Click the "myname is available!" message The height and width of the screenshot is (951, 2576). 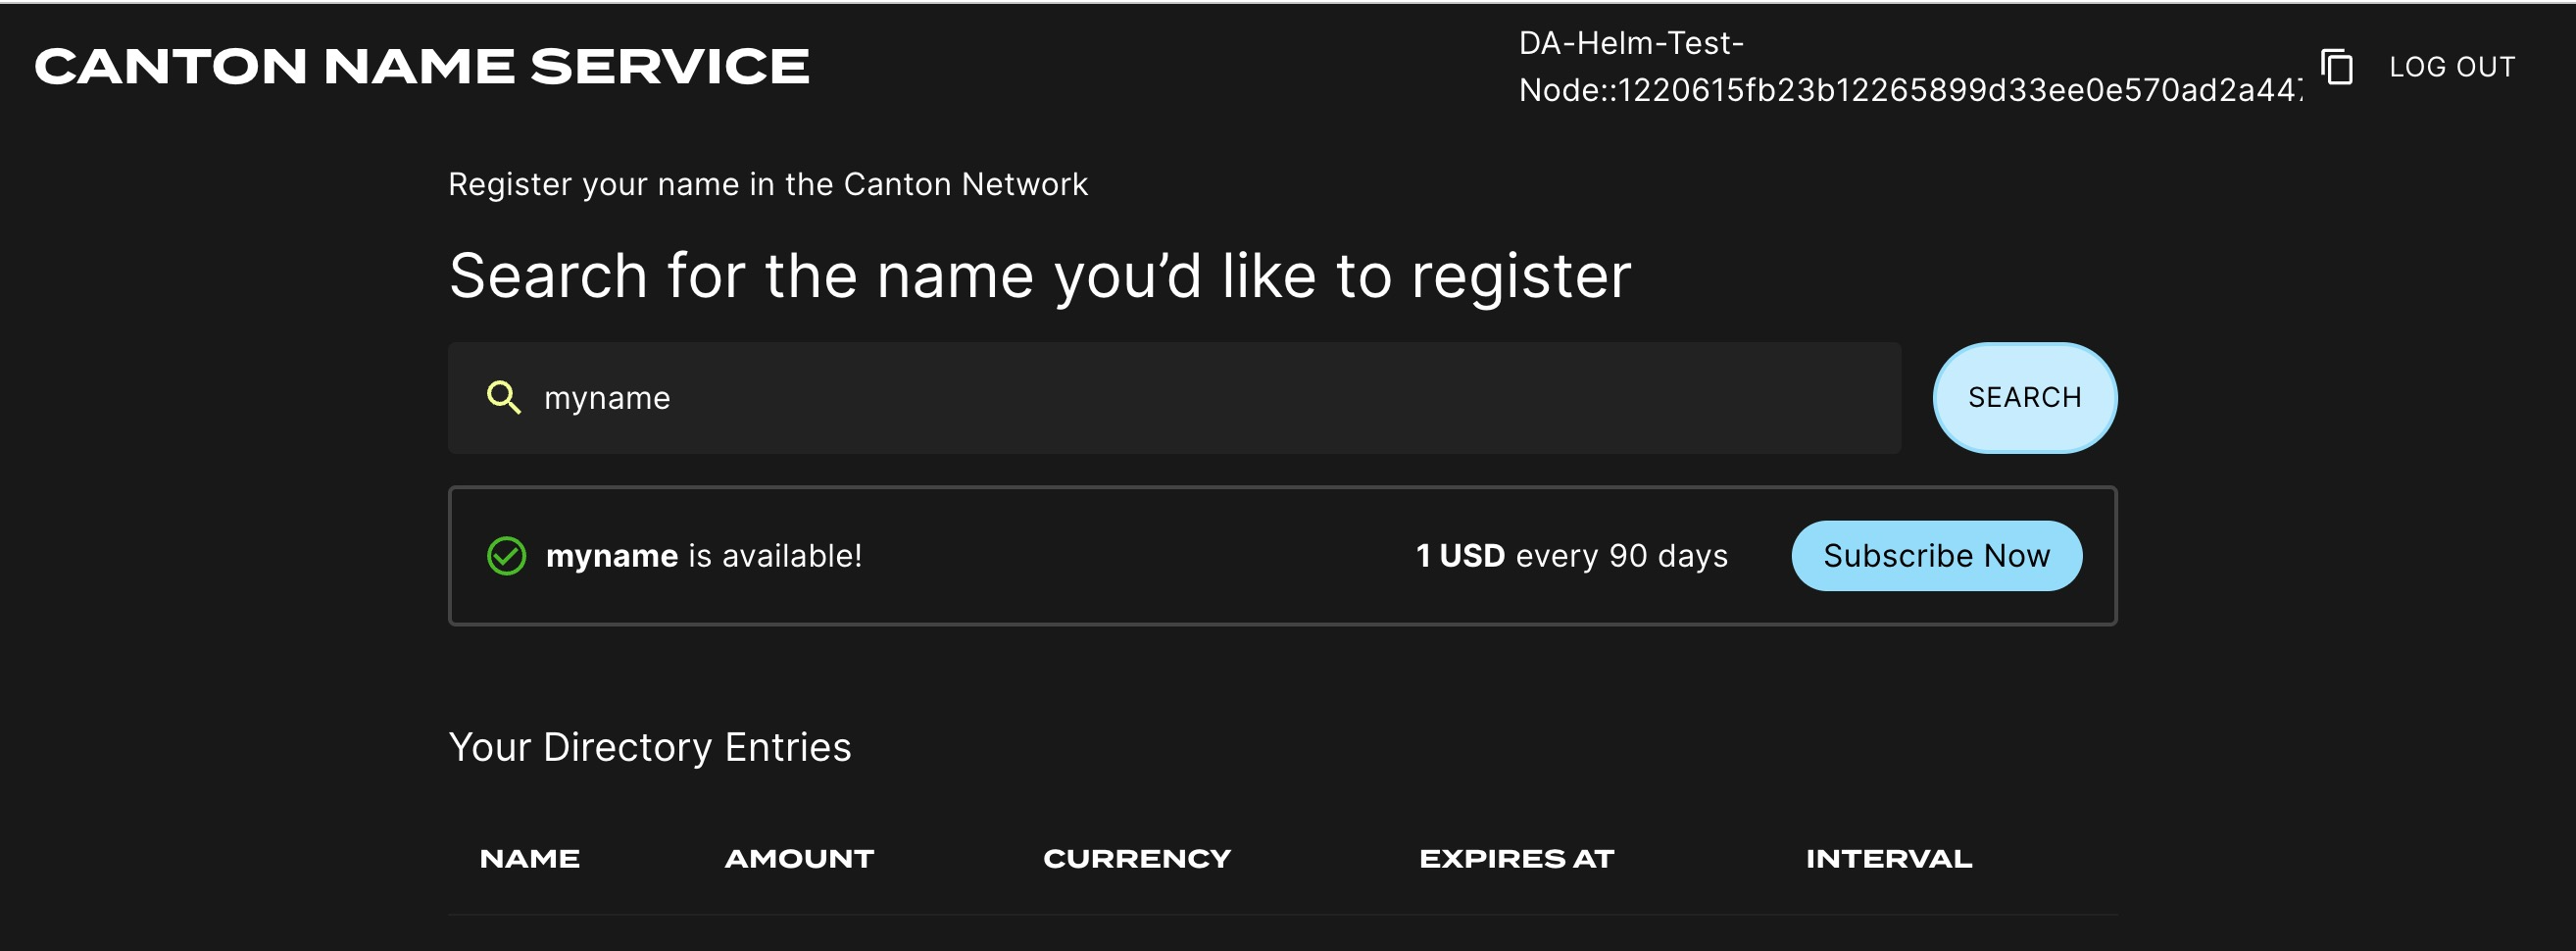[x=703, y=556]
